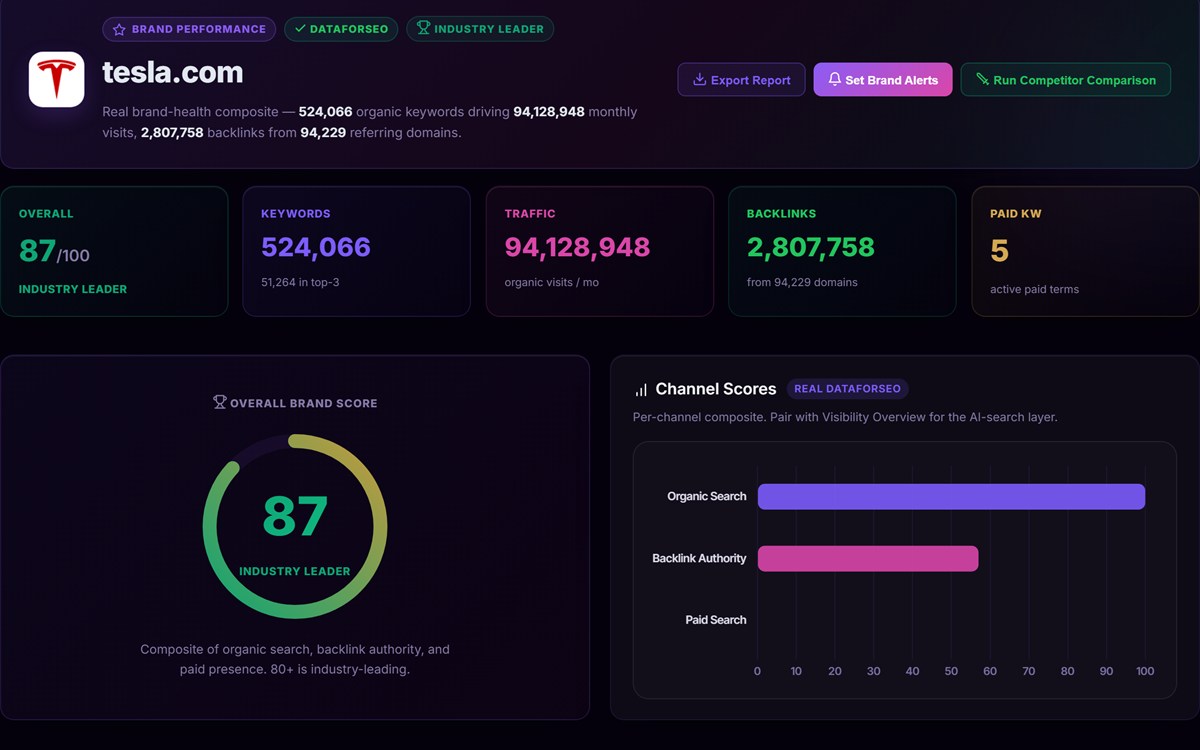This screenshot has width=1200, height=750.
Task: Open the Backlinks card
Action: [x=842, y=251]
